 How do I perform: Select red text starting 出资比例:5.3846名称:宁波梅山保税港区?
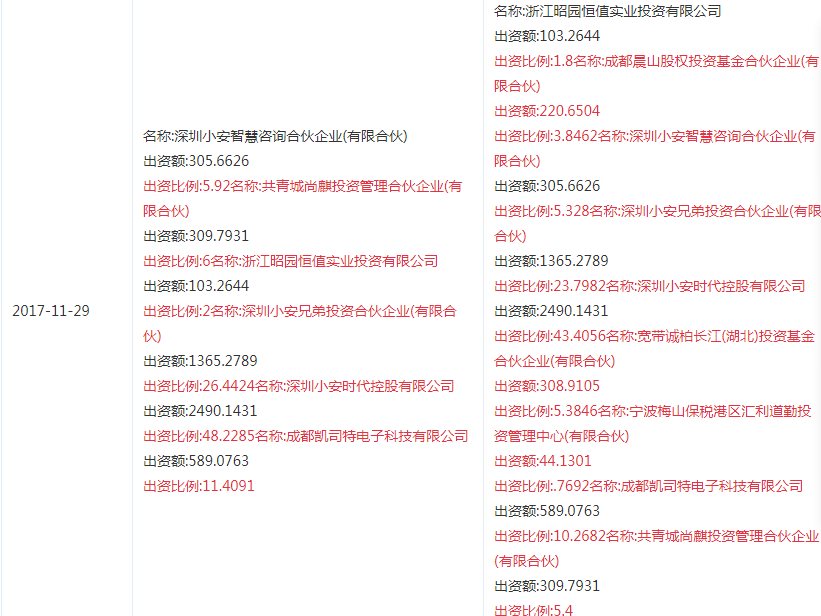[x=652, y=423]
